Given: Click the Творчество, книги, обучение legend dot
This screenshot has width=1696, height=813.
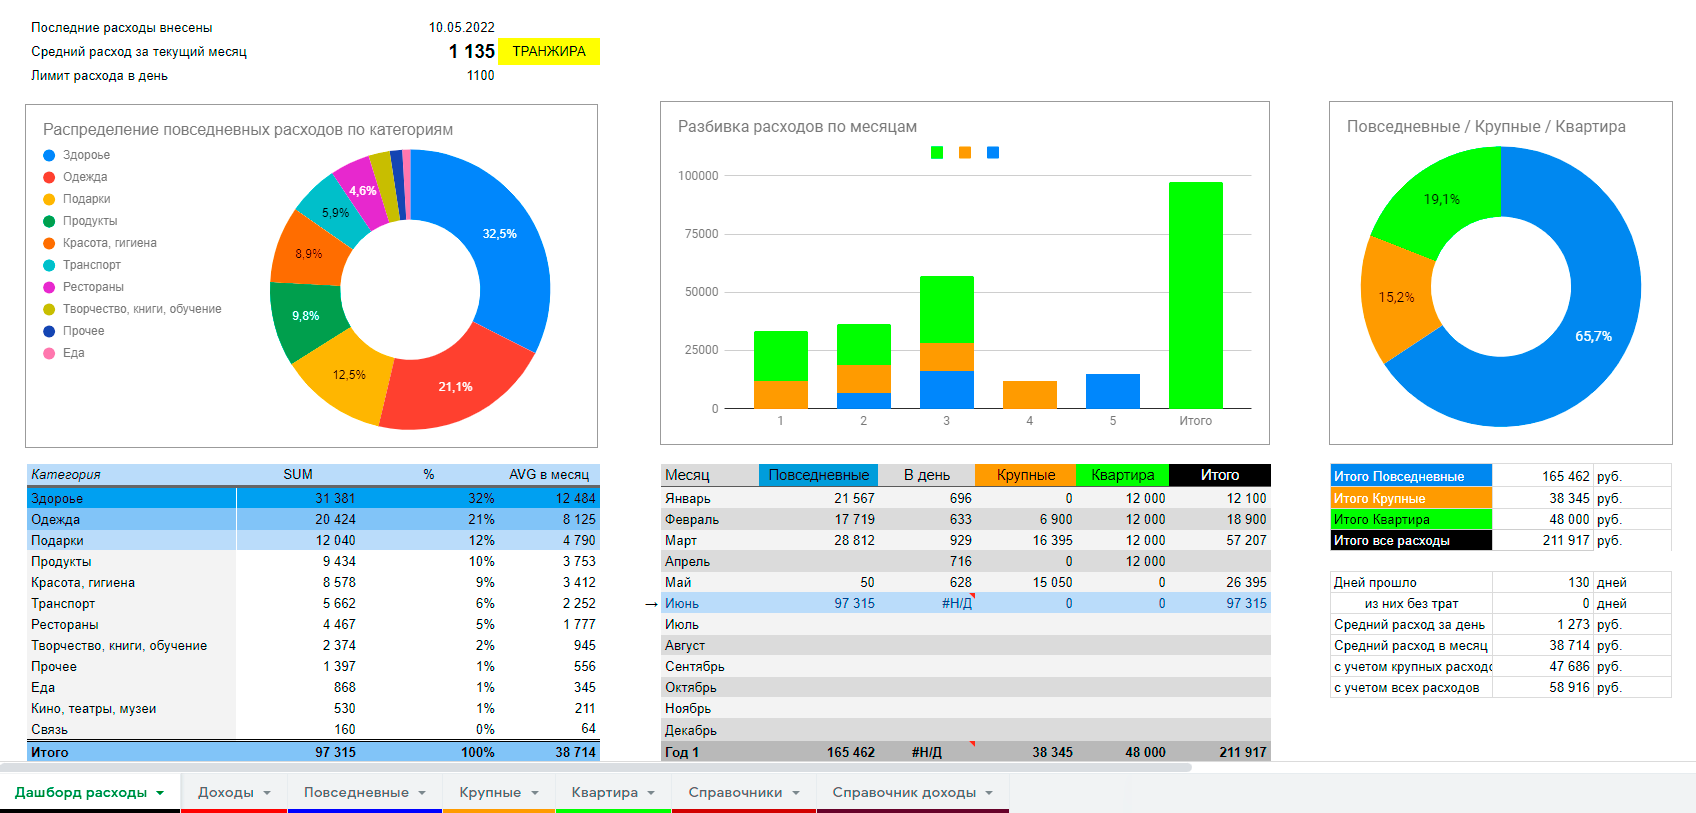Looking at the screenshot, I should [x=49, y=309].
